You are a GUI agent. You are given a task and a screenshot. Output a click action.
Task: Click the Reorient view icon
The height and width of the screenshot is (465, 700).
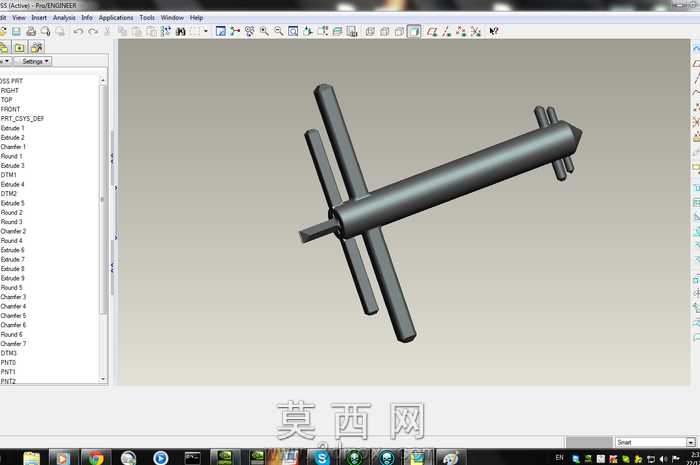click(x=308, y=31)
